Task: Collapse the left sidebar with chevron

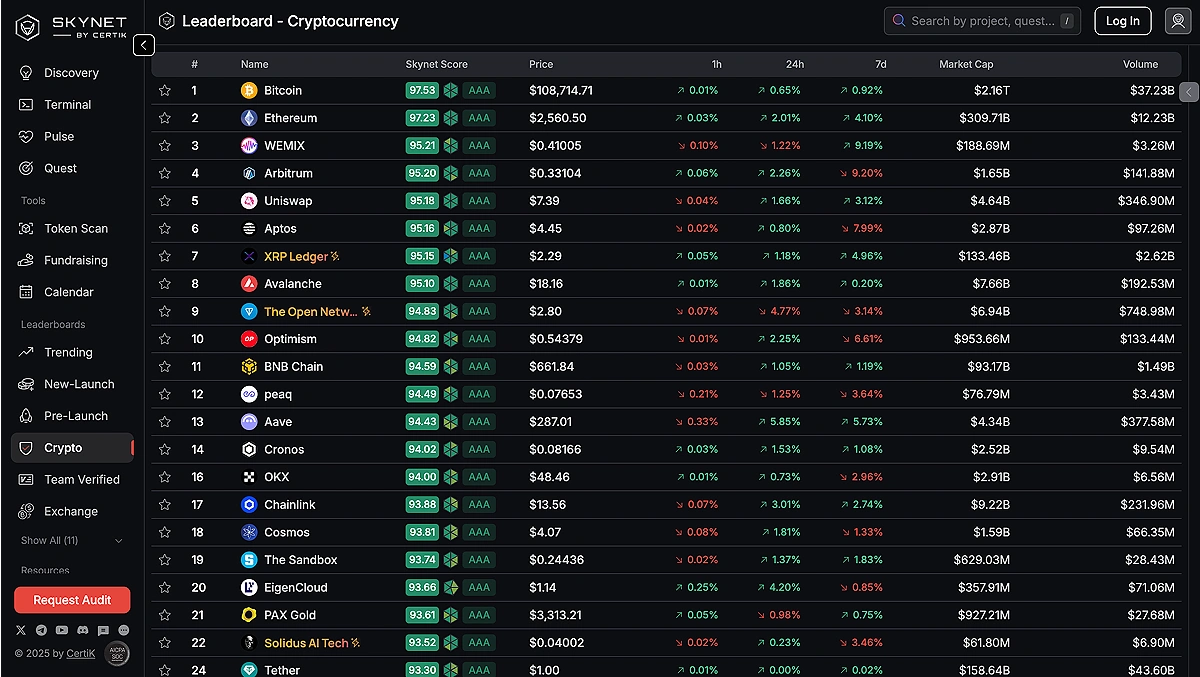Action: [144, 45]
